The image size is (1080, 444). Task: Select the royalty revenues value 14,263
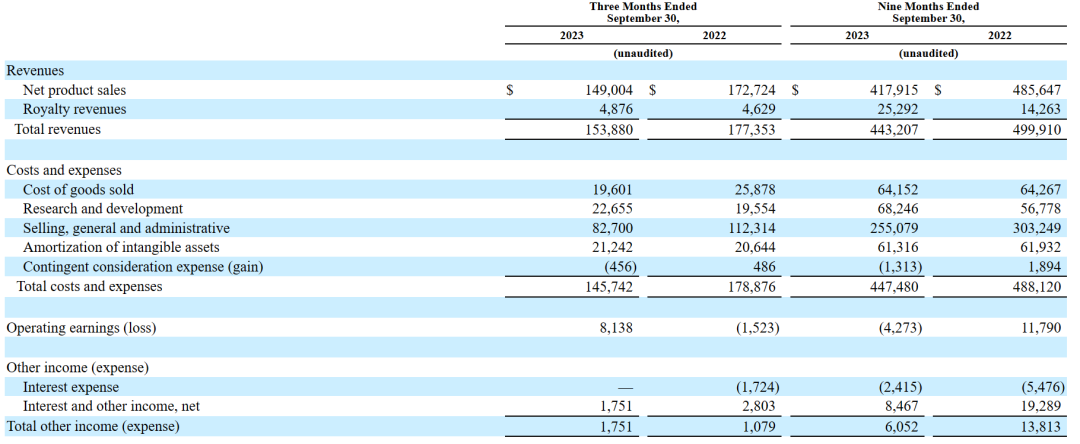point(1041,109)
